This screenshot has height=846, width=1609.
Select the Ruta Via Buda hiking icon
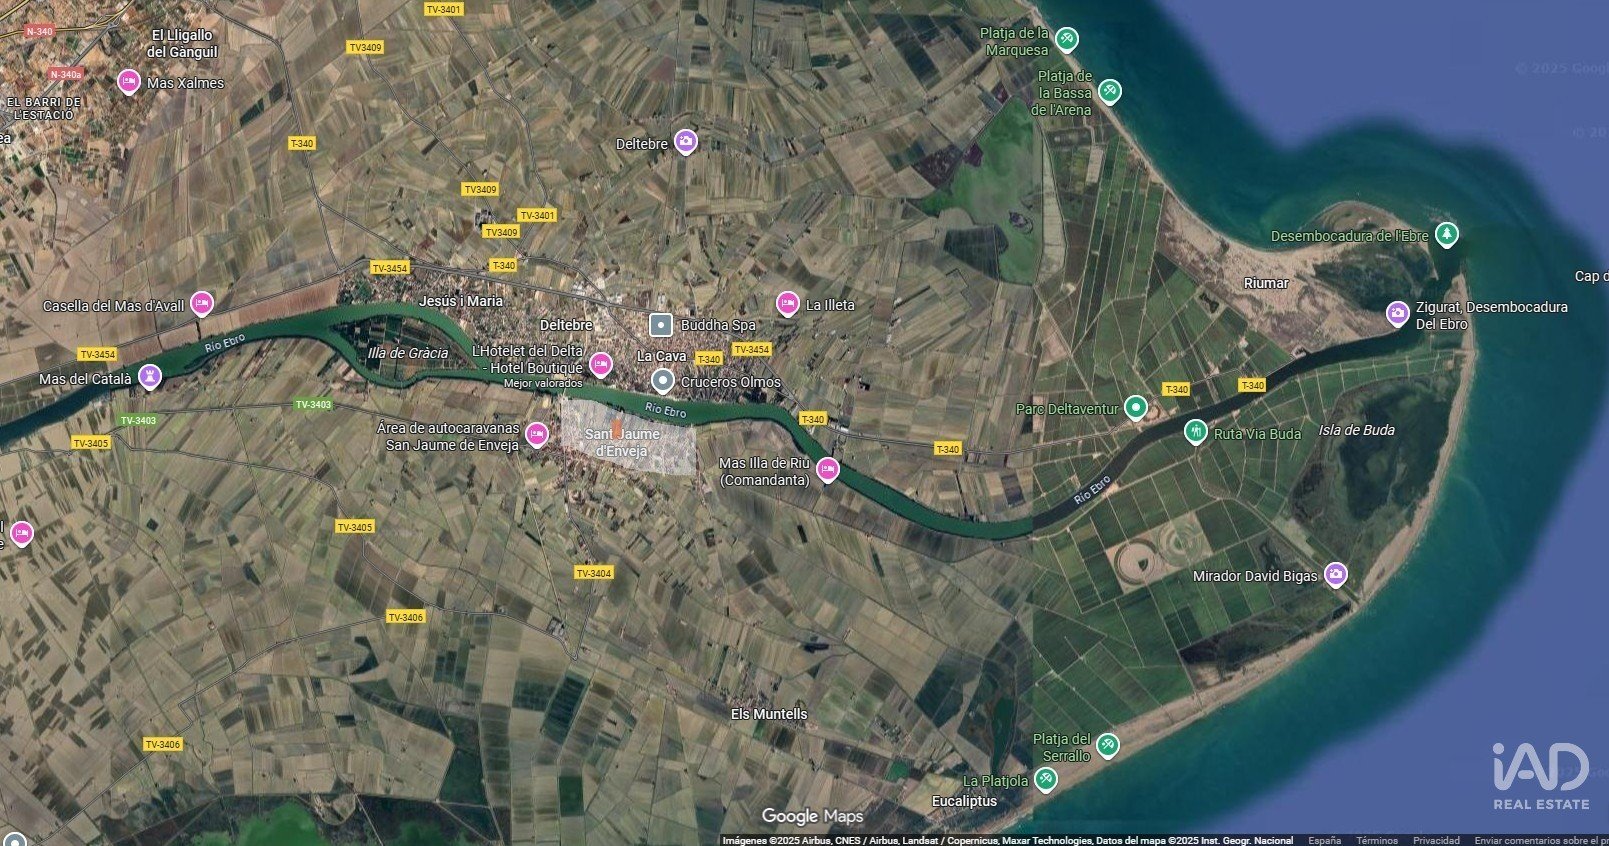[1195, 432]
